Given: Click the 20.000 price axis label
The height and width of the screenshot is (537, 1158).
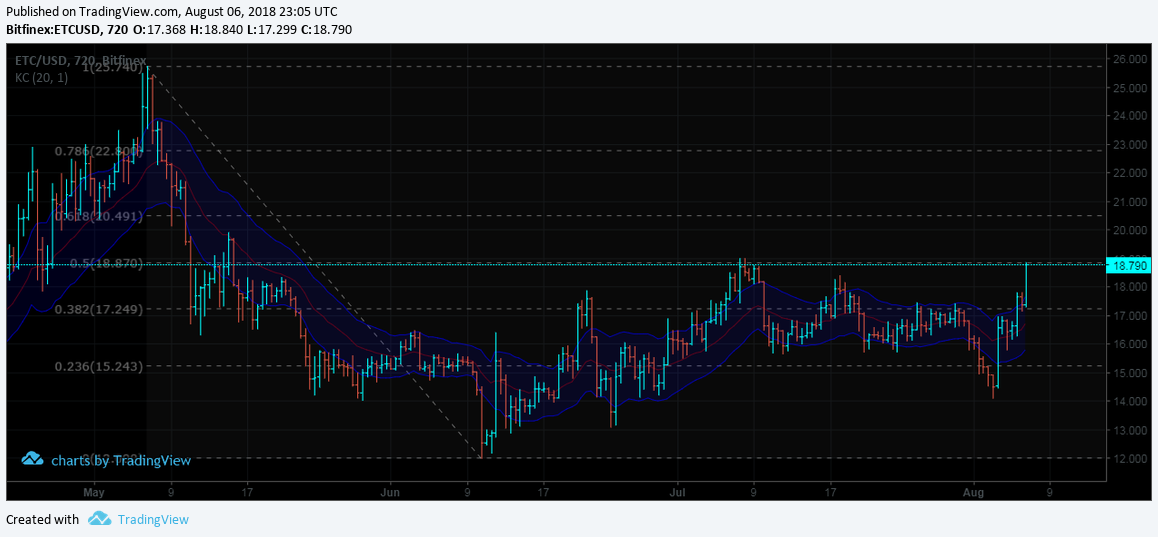Looking at the screenshot, I should pos(1130,230).
